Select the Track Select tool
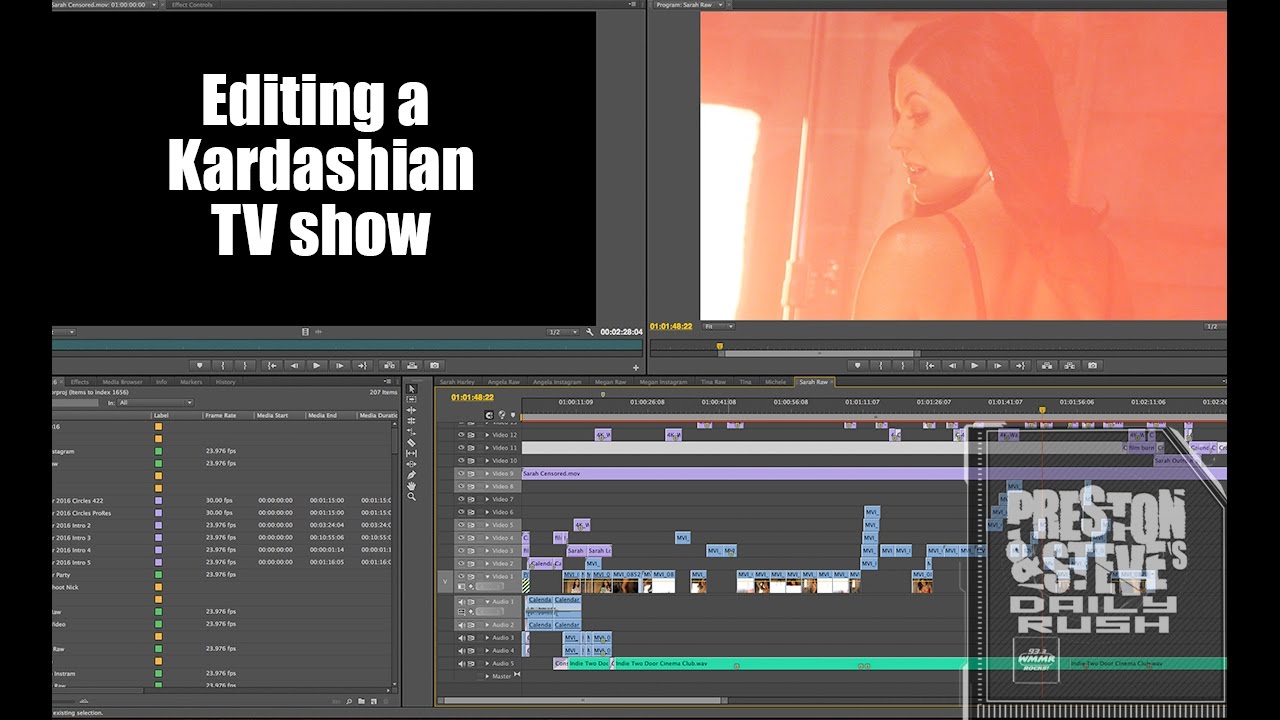Image resolution: width=1280 pixels, height=720 pixels. click(x=411, y=399)
